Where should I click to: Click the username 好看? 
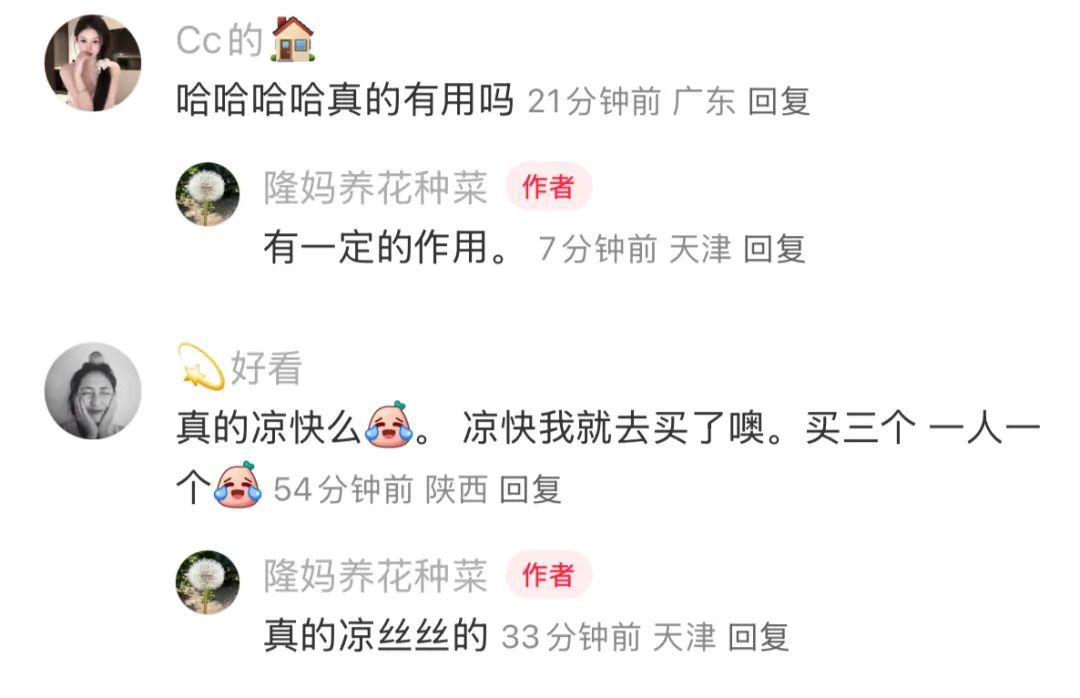point(266,368)
